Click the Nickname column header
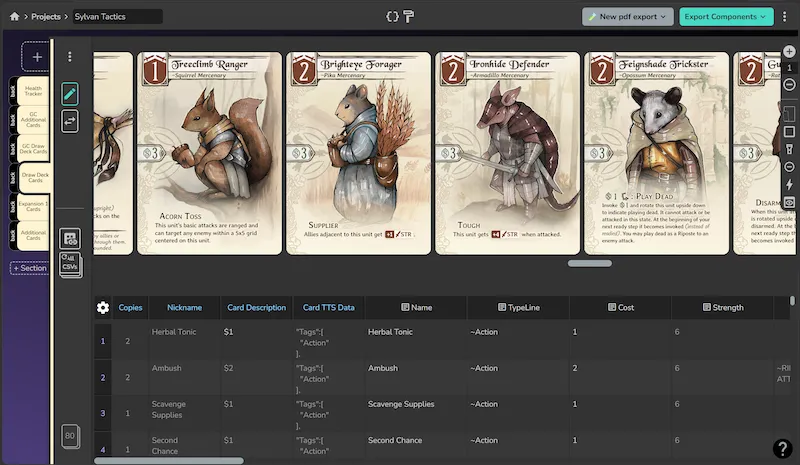 click(x=184, y=307)
